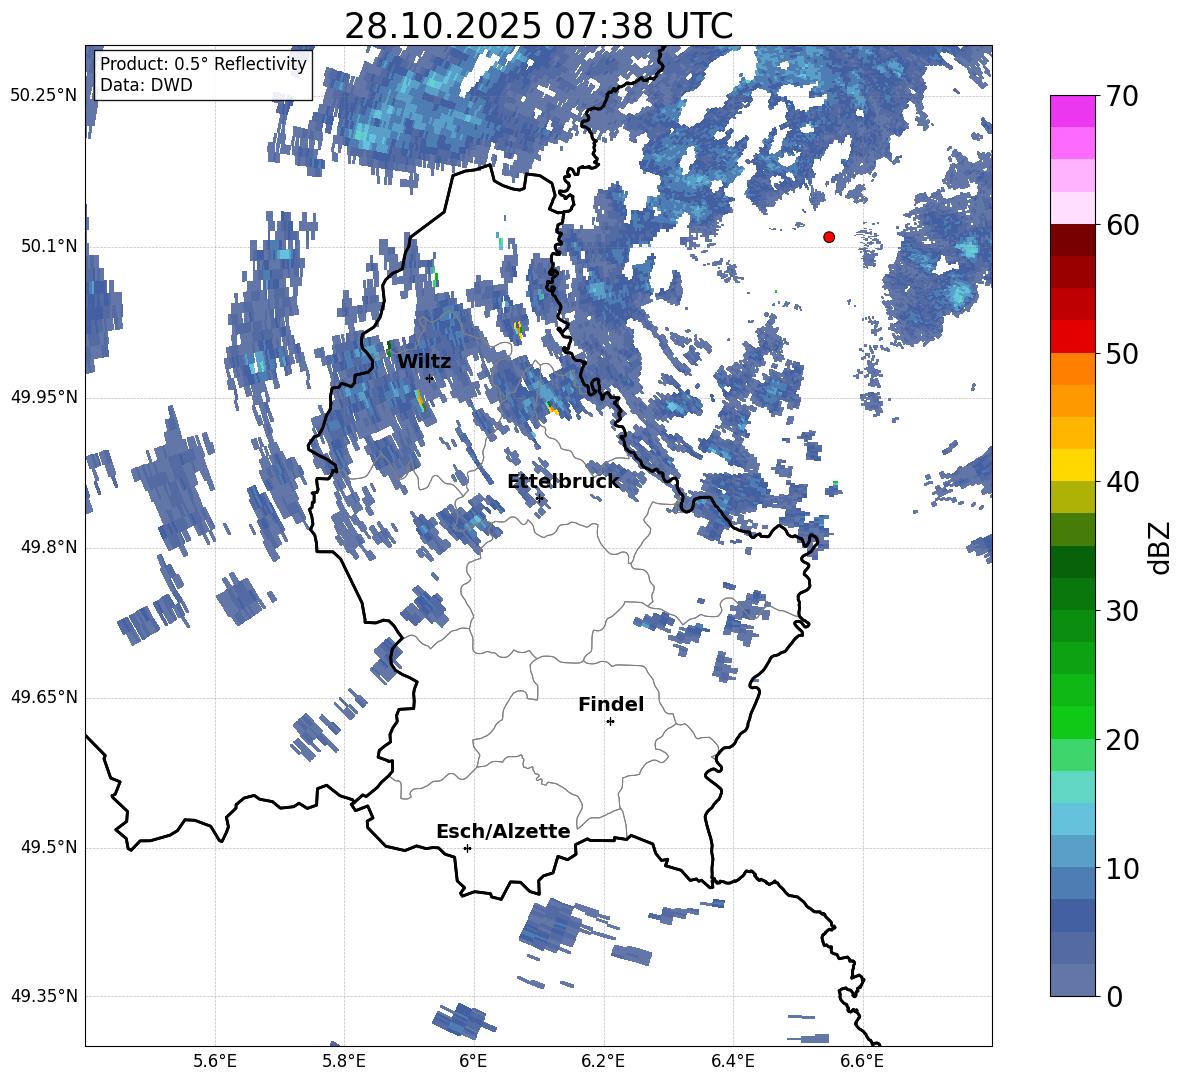
Task: Click the timestamp title 28.10.2025 07:38 UTC
Action: point(538,26)
